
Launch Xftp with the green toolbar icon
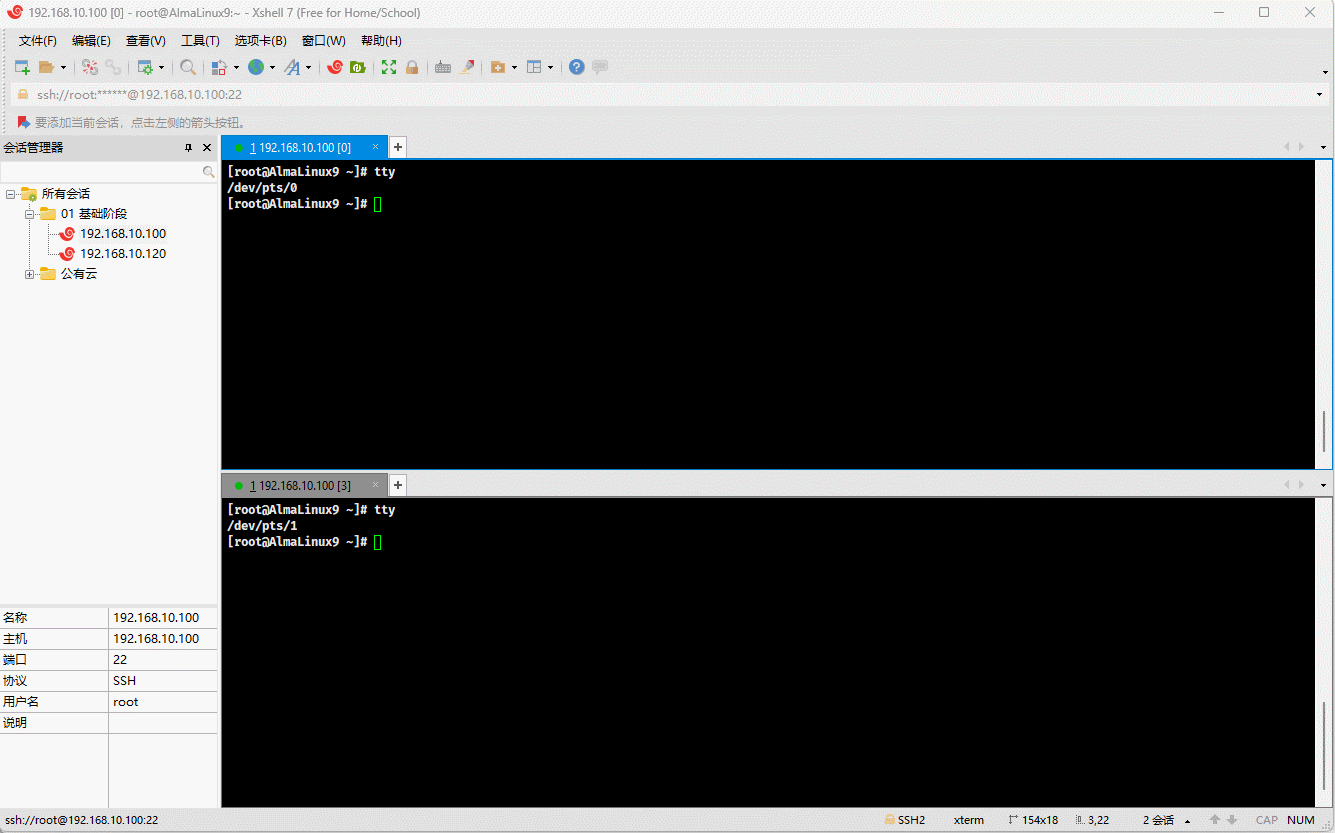357,67
